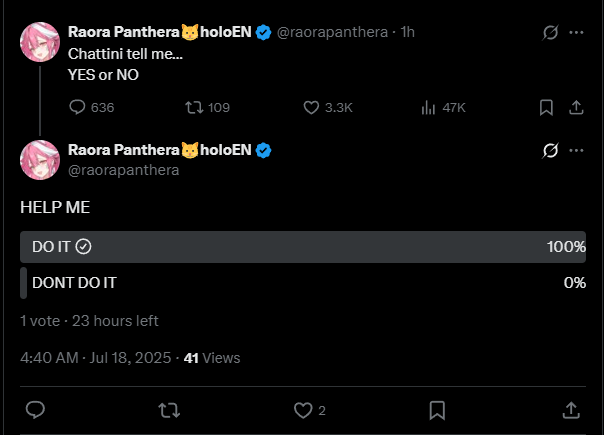The image size is (604, 435).
Task: Open Raora Panthera avatar on HELP ME tweet
Action: tap(39, 159)
